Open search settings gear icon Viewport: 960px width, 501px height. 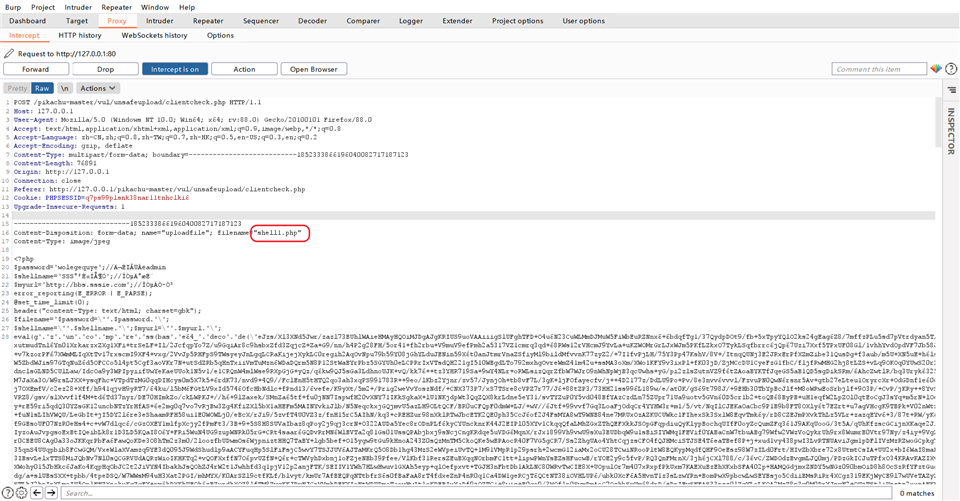point(21,493)
